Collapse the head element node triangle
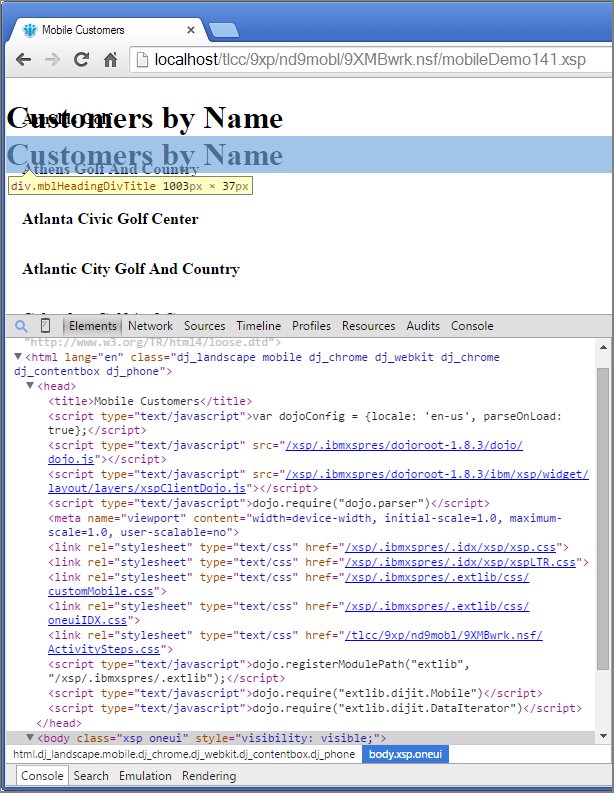The image size is (614, 793). [30, 386]
